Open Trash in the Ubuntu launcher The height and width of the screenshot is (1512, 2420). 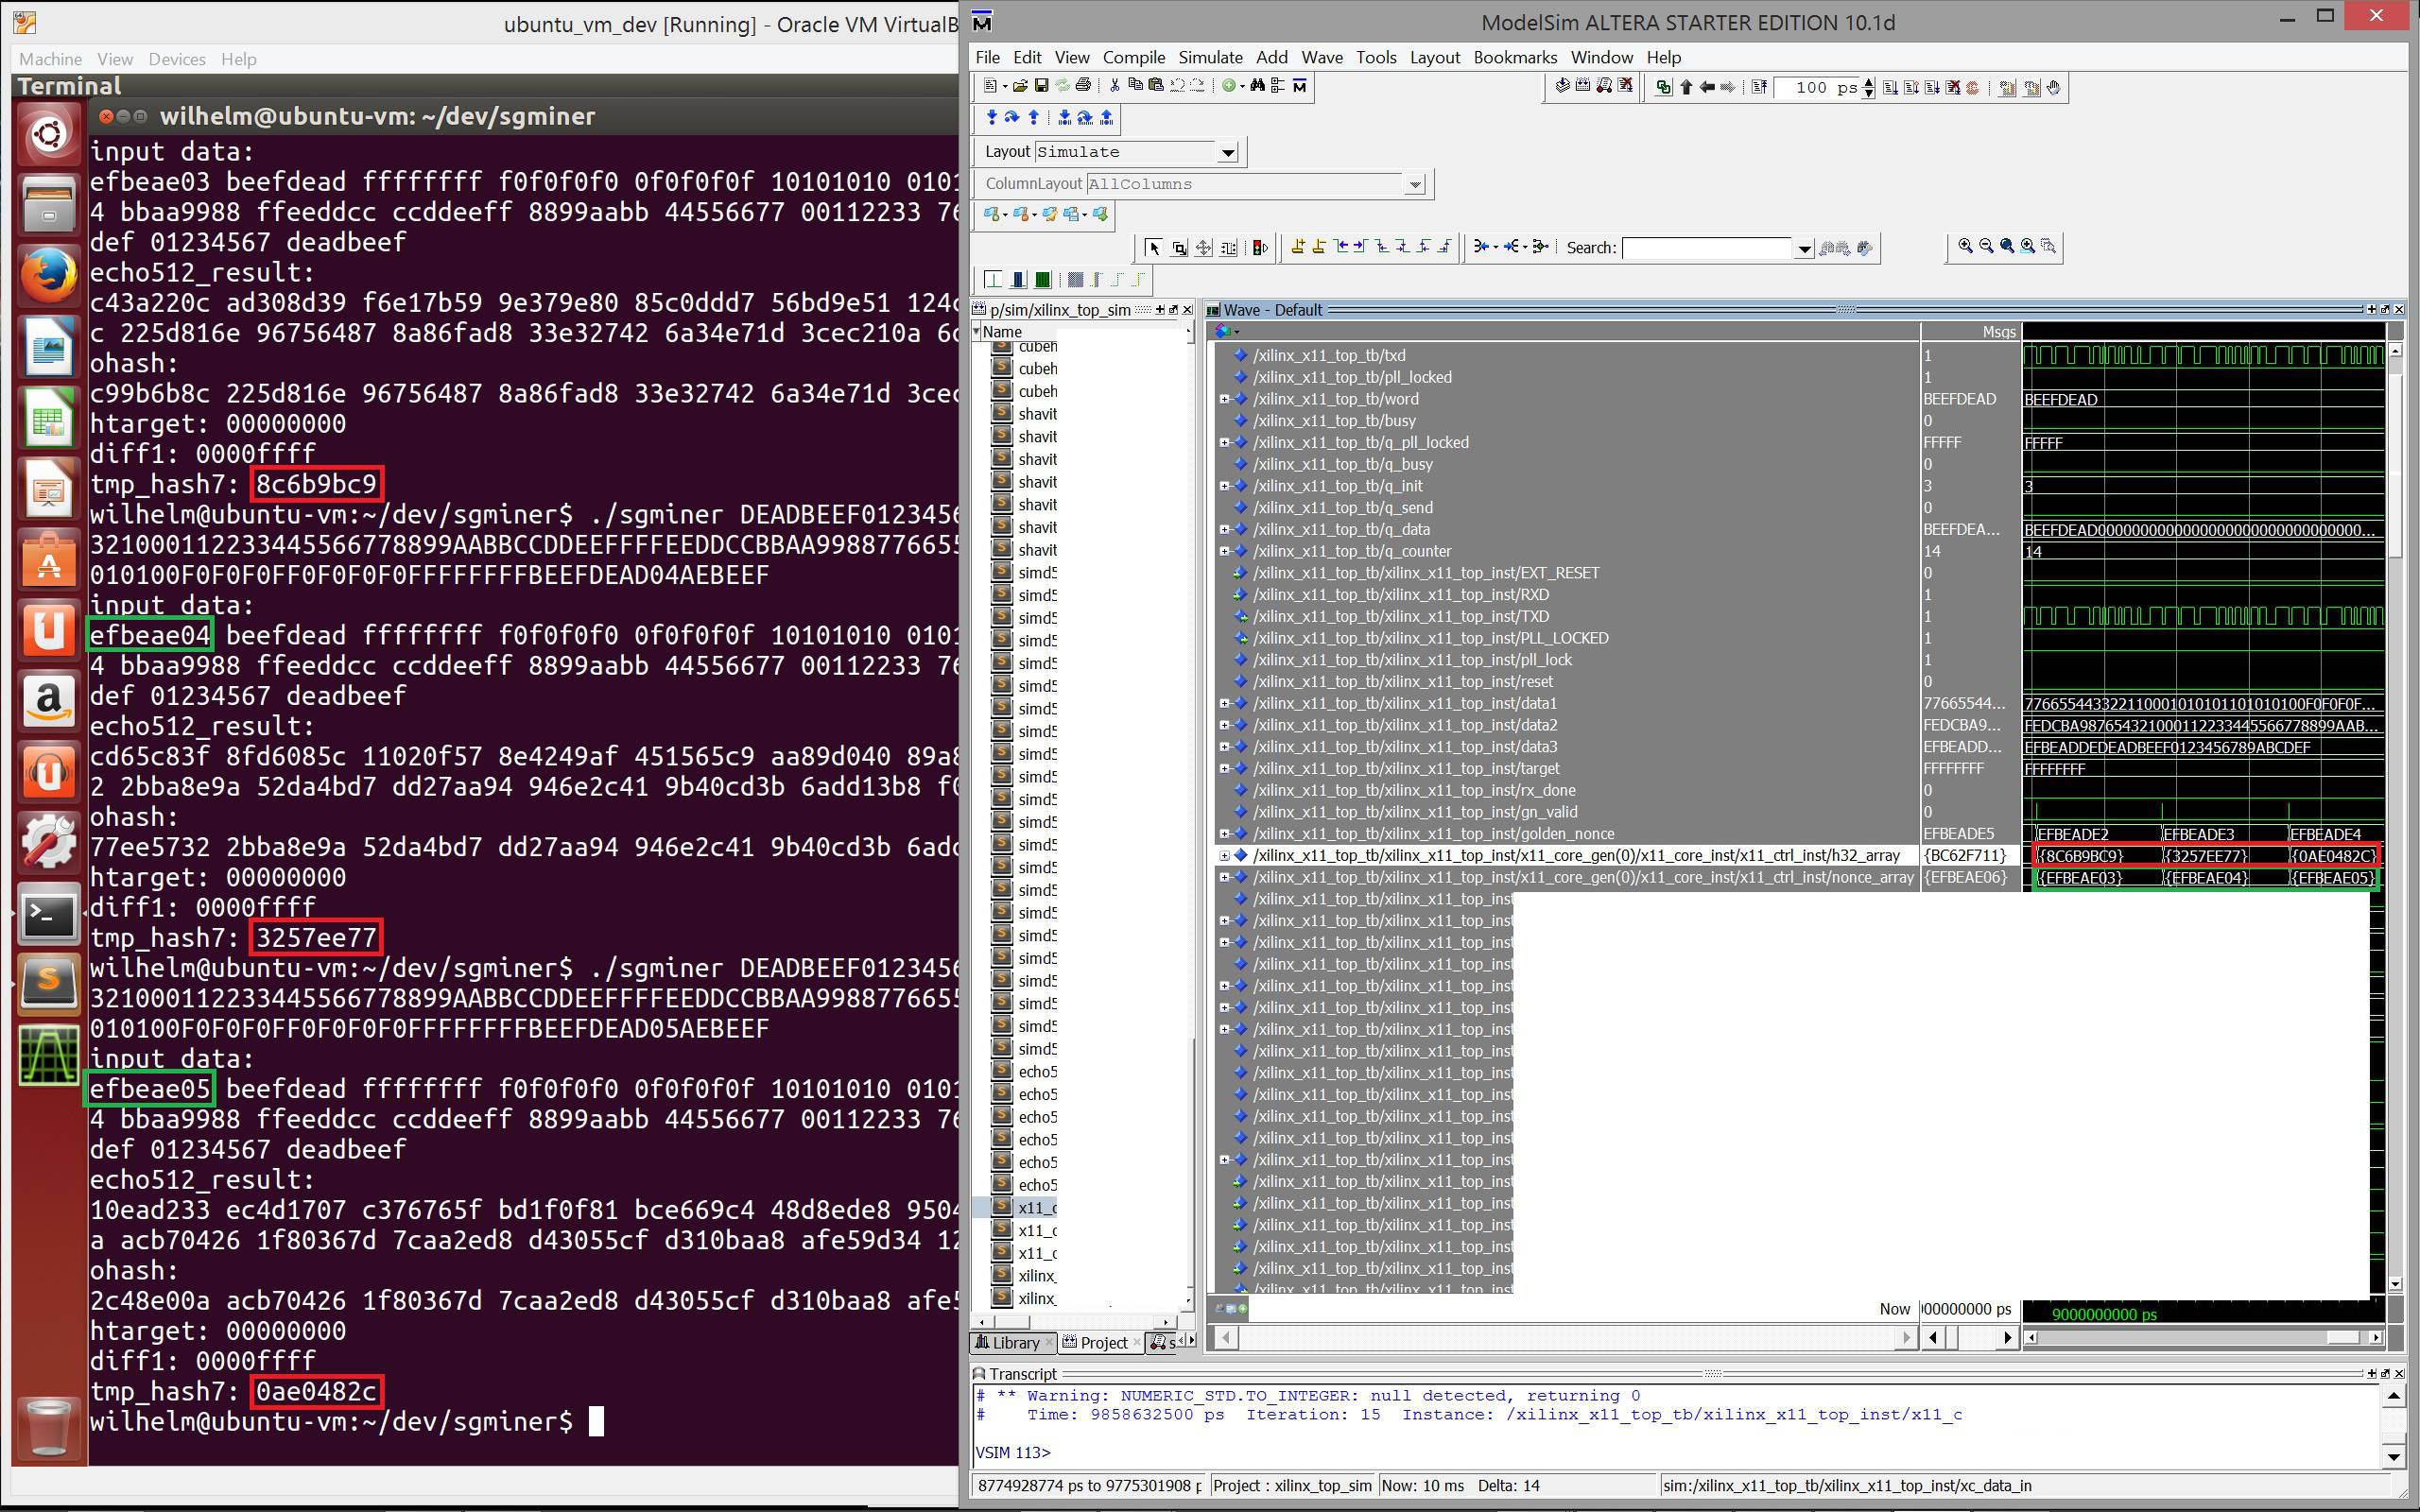(49, 1426)
